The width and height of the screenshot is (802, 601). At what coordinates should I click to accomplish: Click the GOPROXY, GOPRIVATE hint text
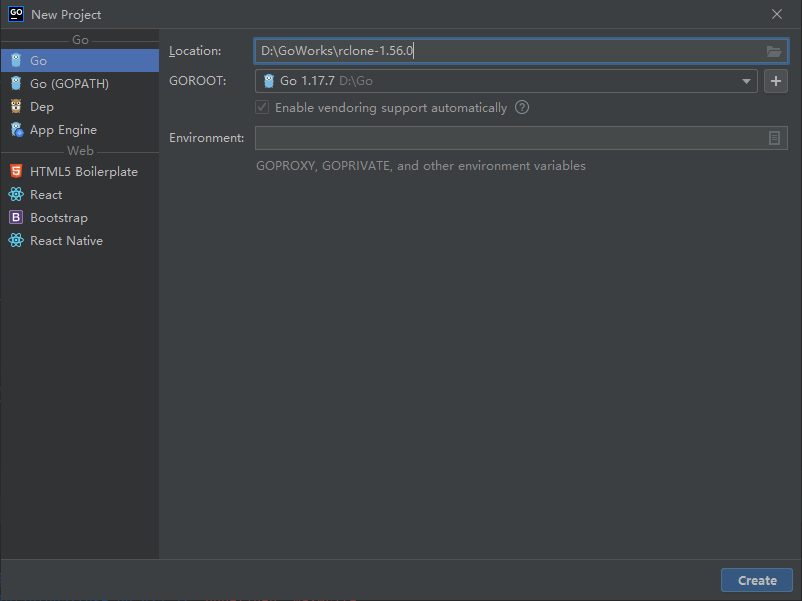[x=421, y=166]
